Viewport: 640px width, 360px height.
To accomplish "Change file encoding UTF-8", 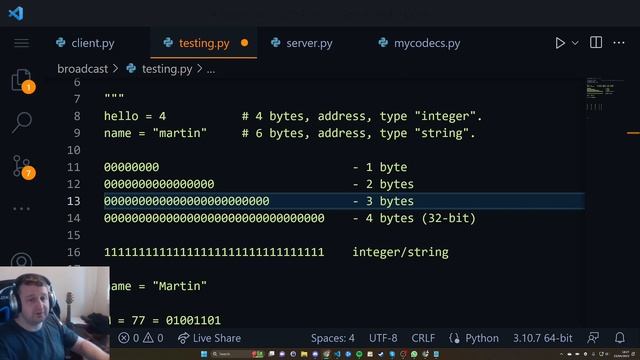I will [x=383, y=338].
